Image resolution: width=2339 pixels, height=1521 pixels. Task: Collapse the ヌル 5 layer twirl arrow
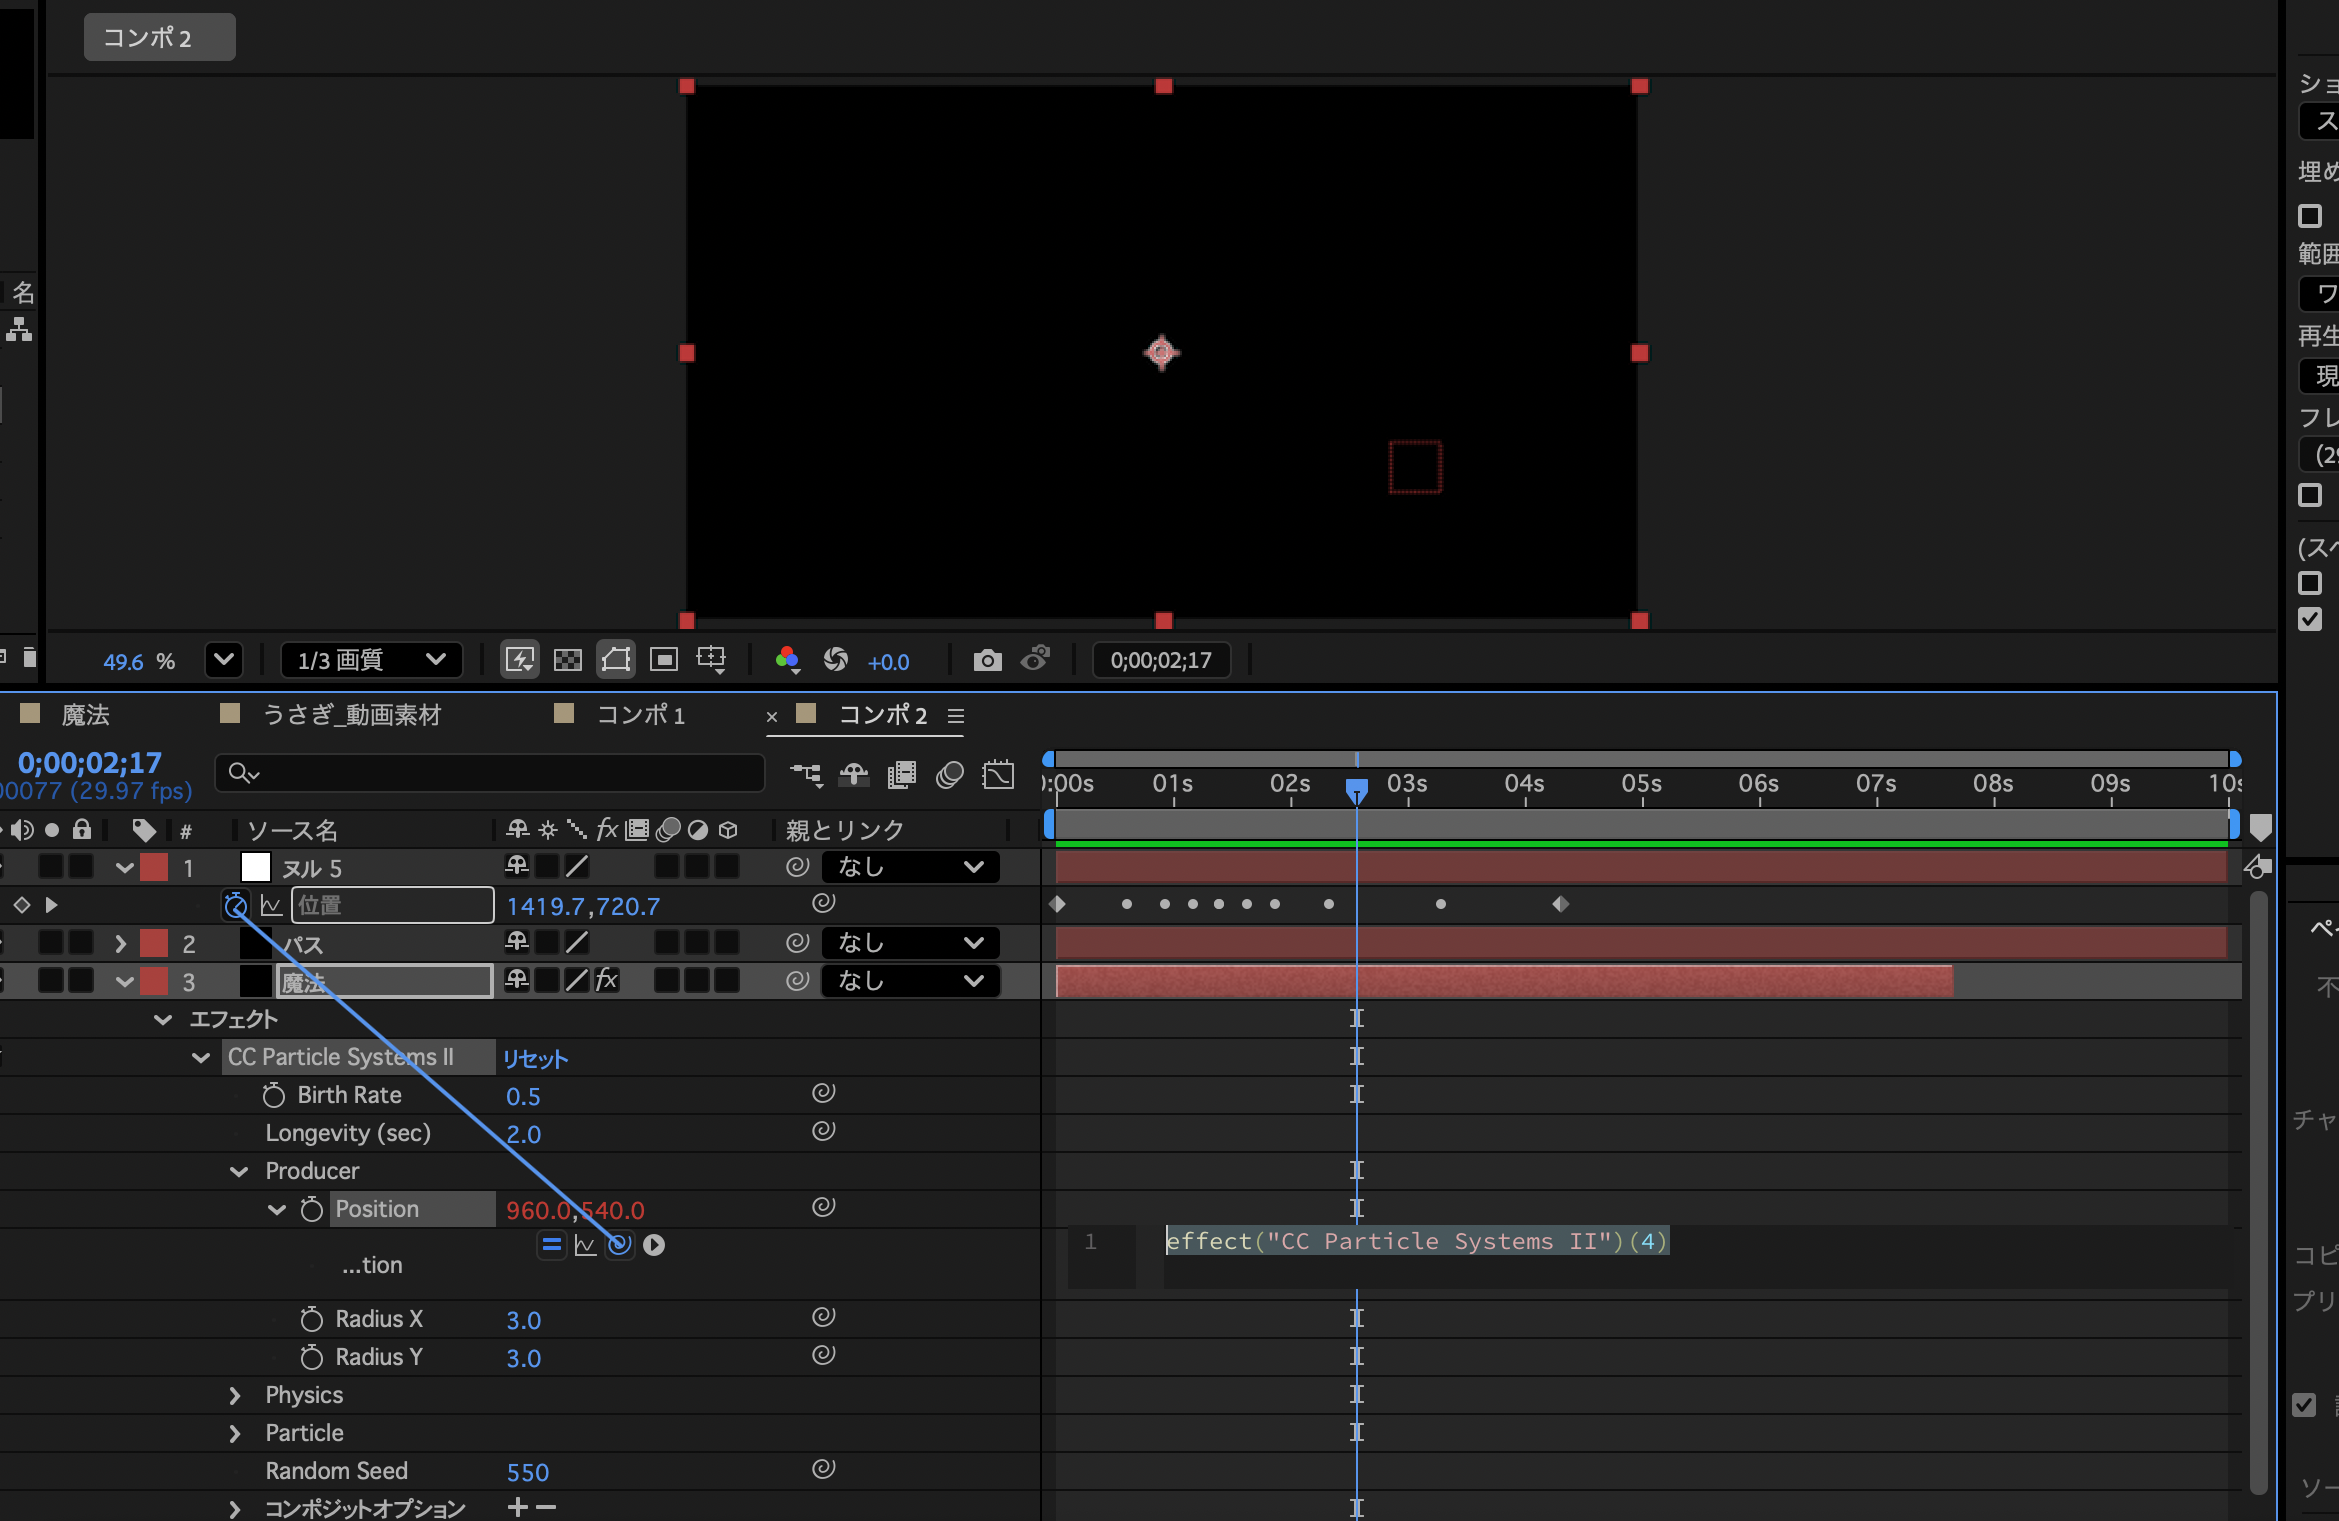124,868
